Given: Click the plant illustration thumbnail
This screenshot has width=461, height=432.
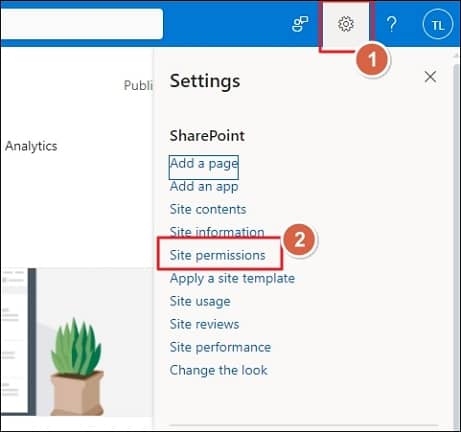Looking at the screenshot, I should point(77,367).
